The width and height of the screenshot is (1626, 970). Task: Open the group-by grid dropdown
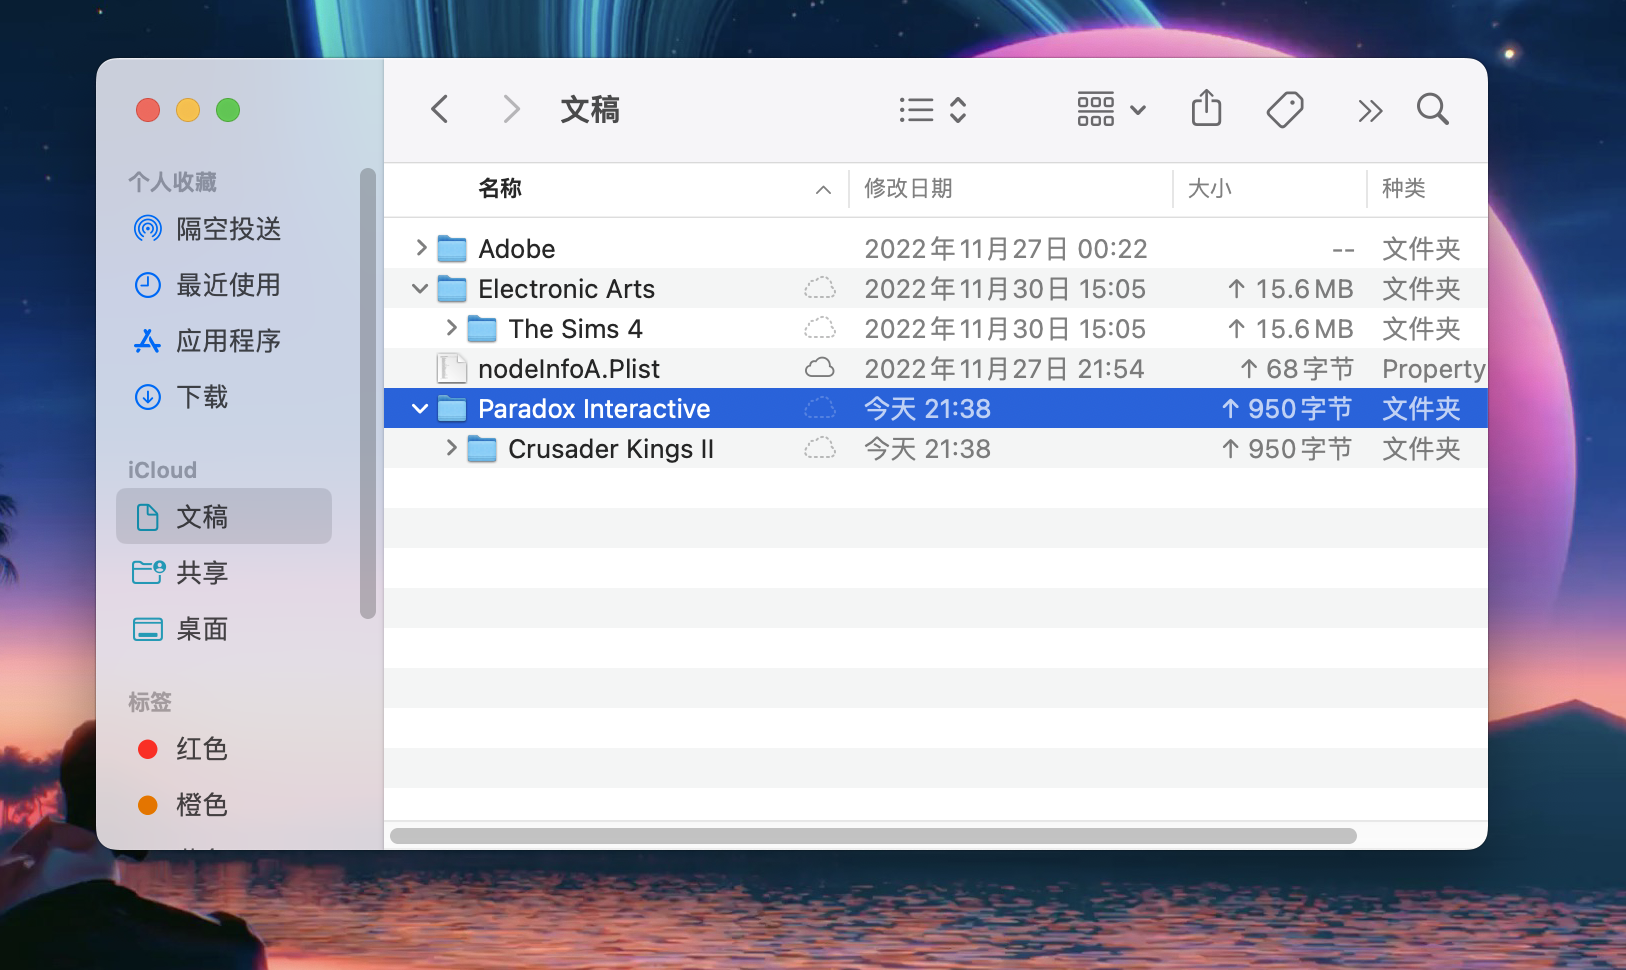click(x=1111, y=109)
